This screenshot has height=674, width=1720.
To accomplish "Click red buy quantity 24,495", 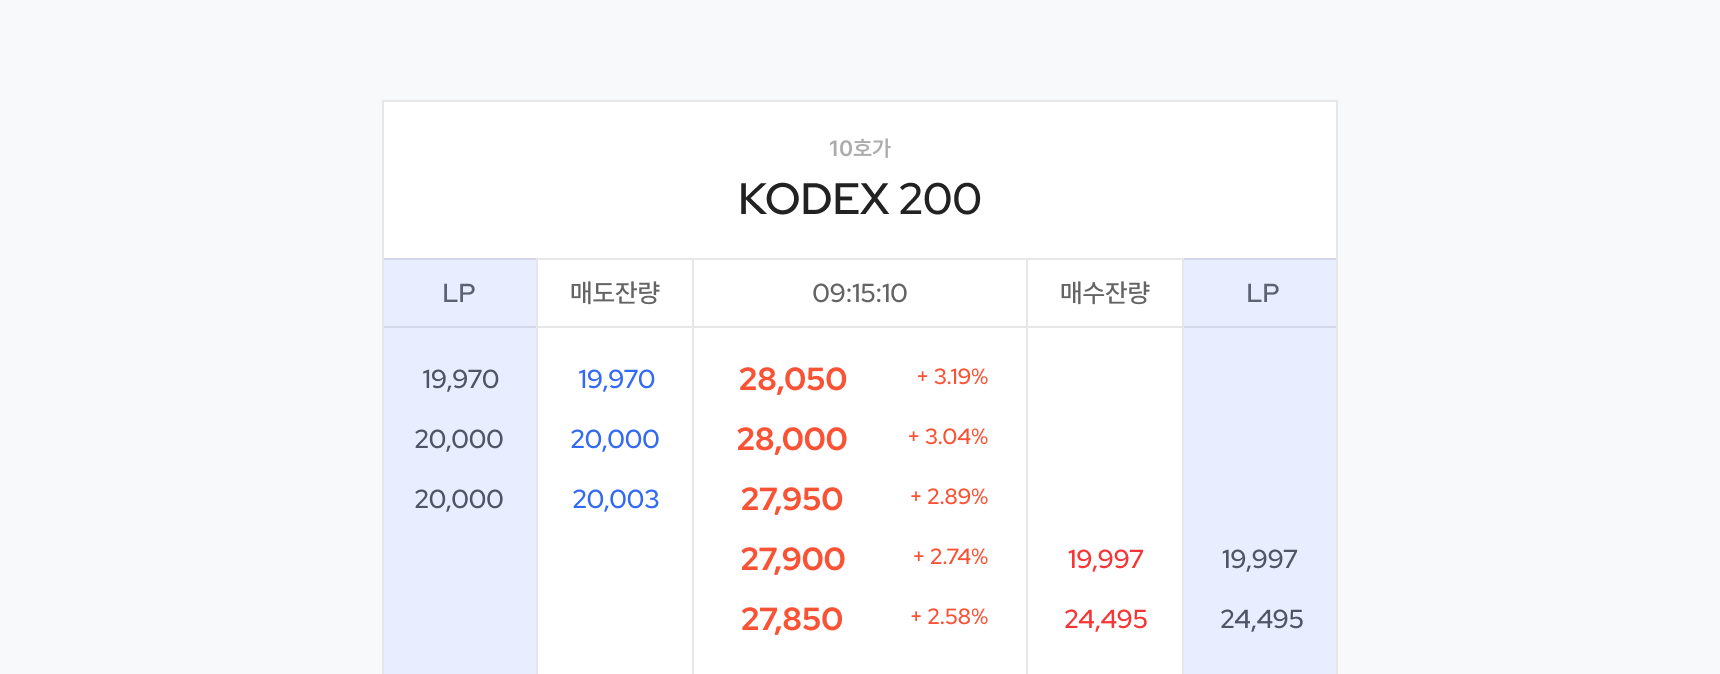I will coord(1105,619).
